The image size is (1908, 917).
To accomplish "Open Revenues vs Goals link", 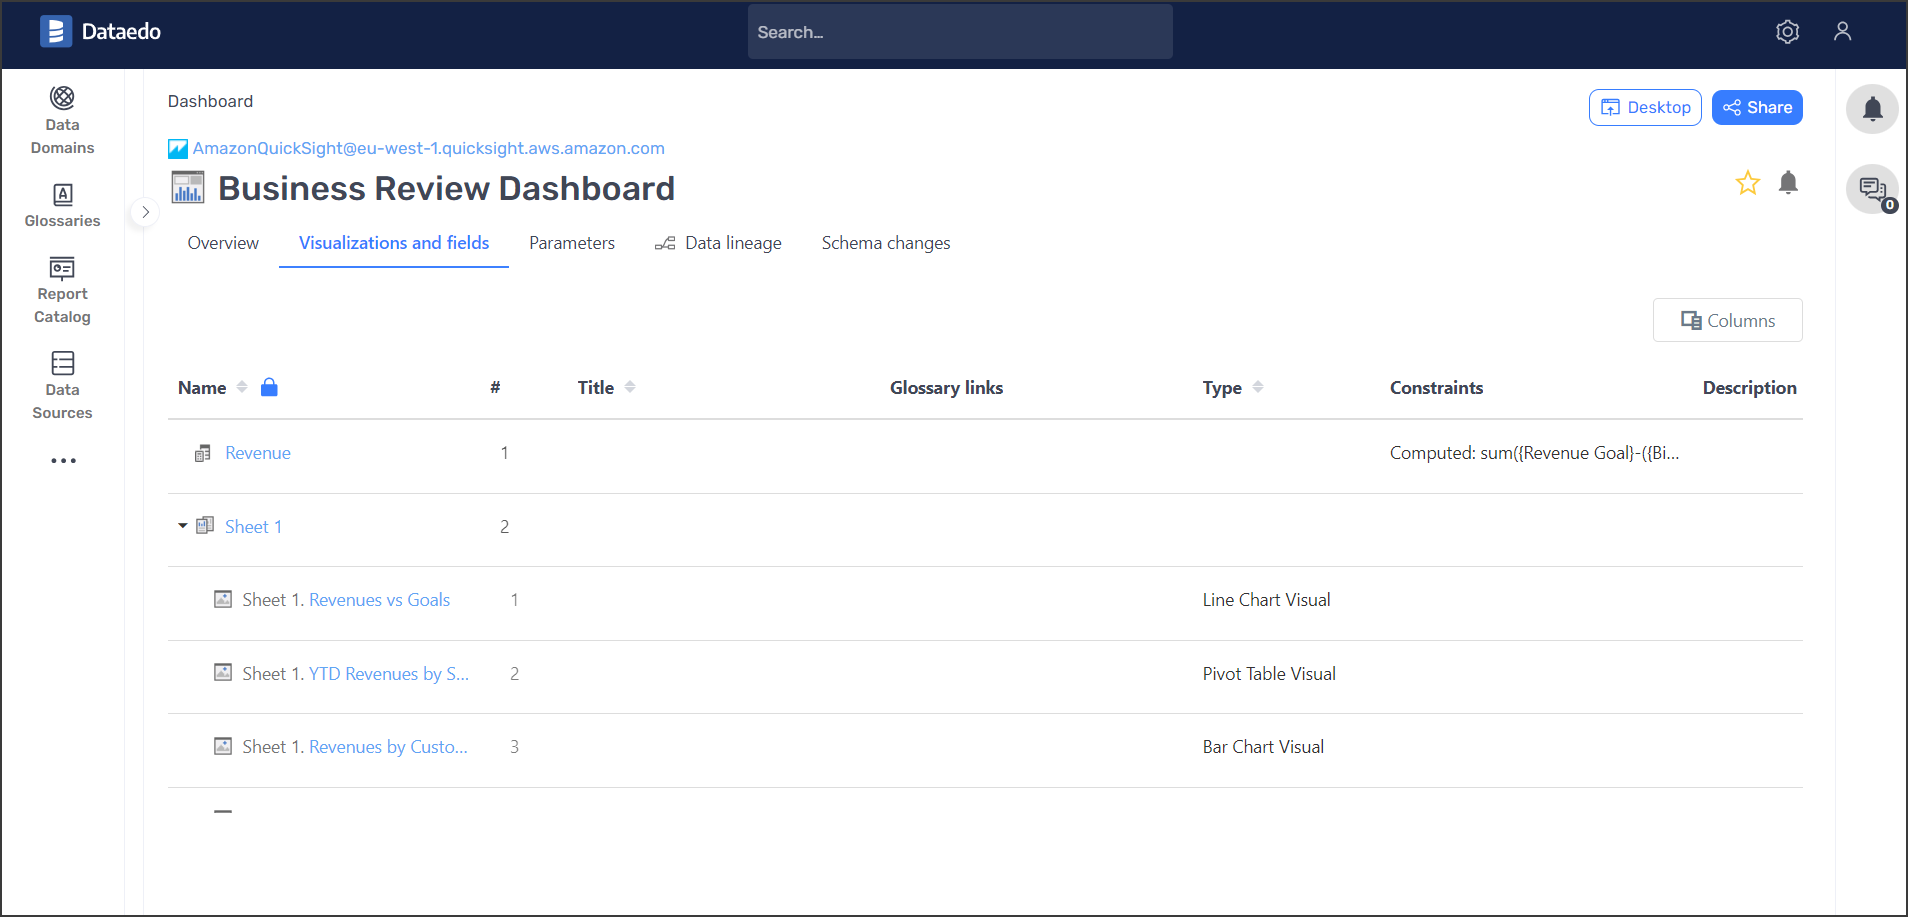I will pyautogui.click(x=379, y=600).
